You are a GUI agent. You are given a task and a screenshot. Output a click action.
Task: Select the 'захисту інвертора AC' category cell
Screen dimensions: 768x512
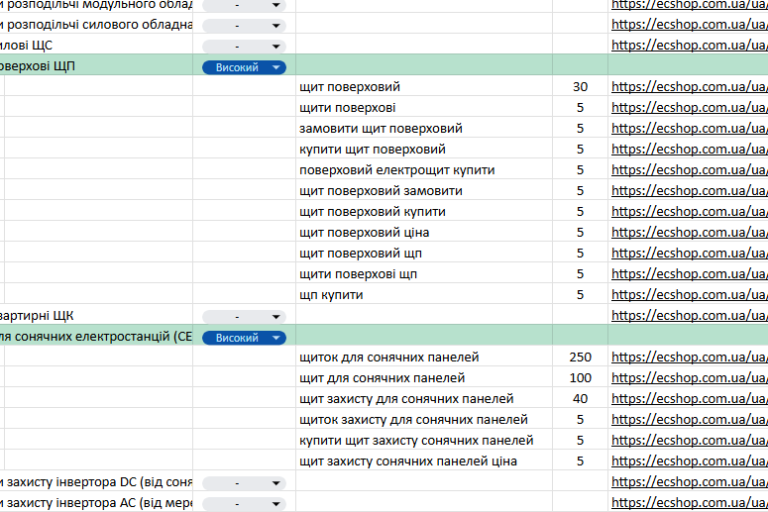96,503
